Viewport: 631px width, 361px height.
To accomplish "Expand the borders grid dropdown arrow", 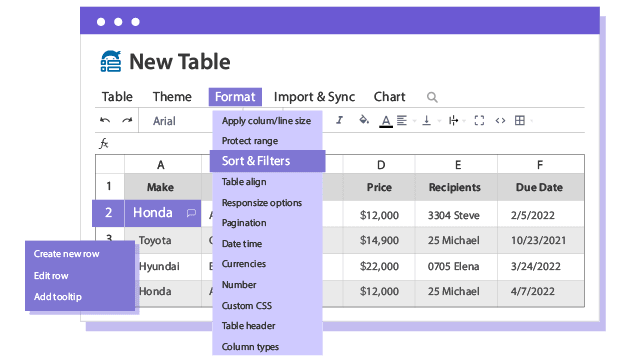I will (x=532, y=121).
